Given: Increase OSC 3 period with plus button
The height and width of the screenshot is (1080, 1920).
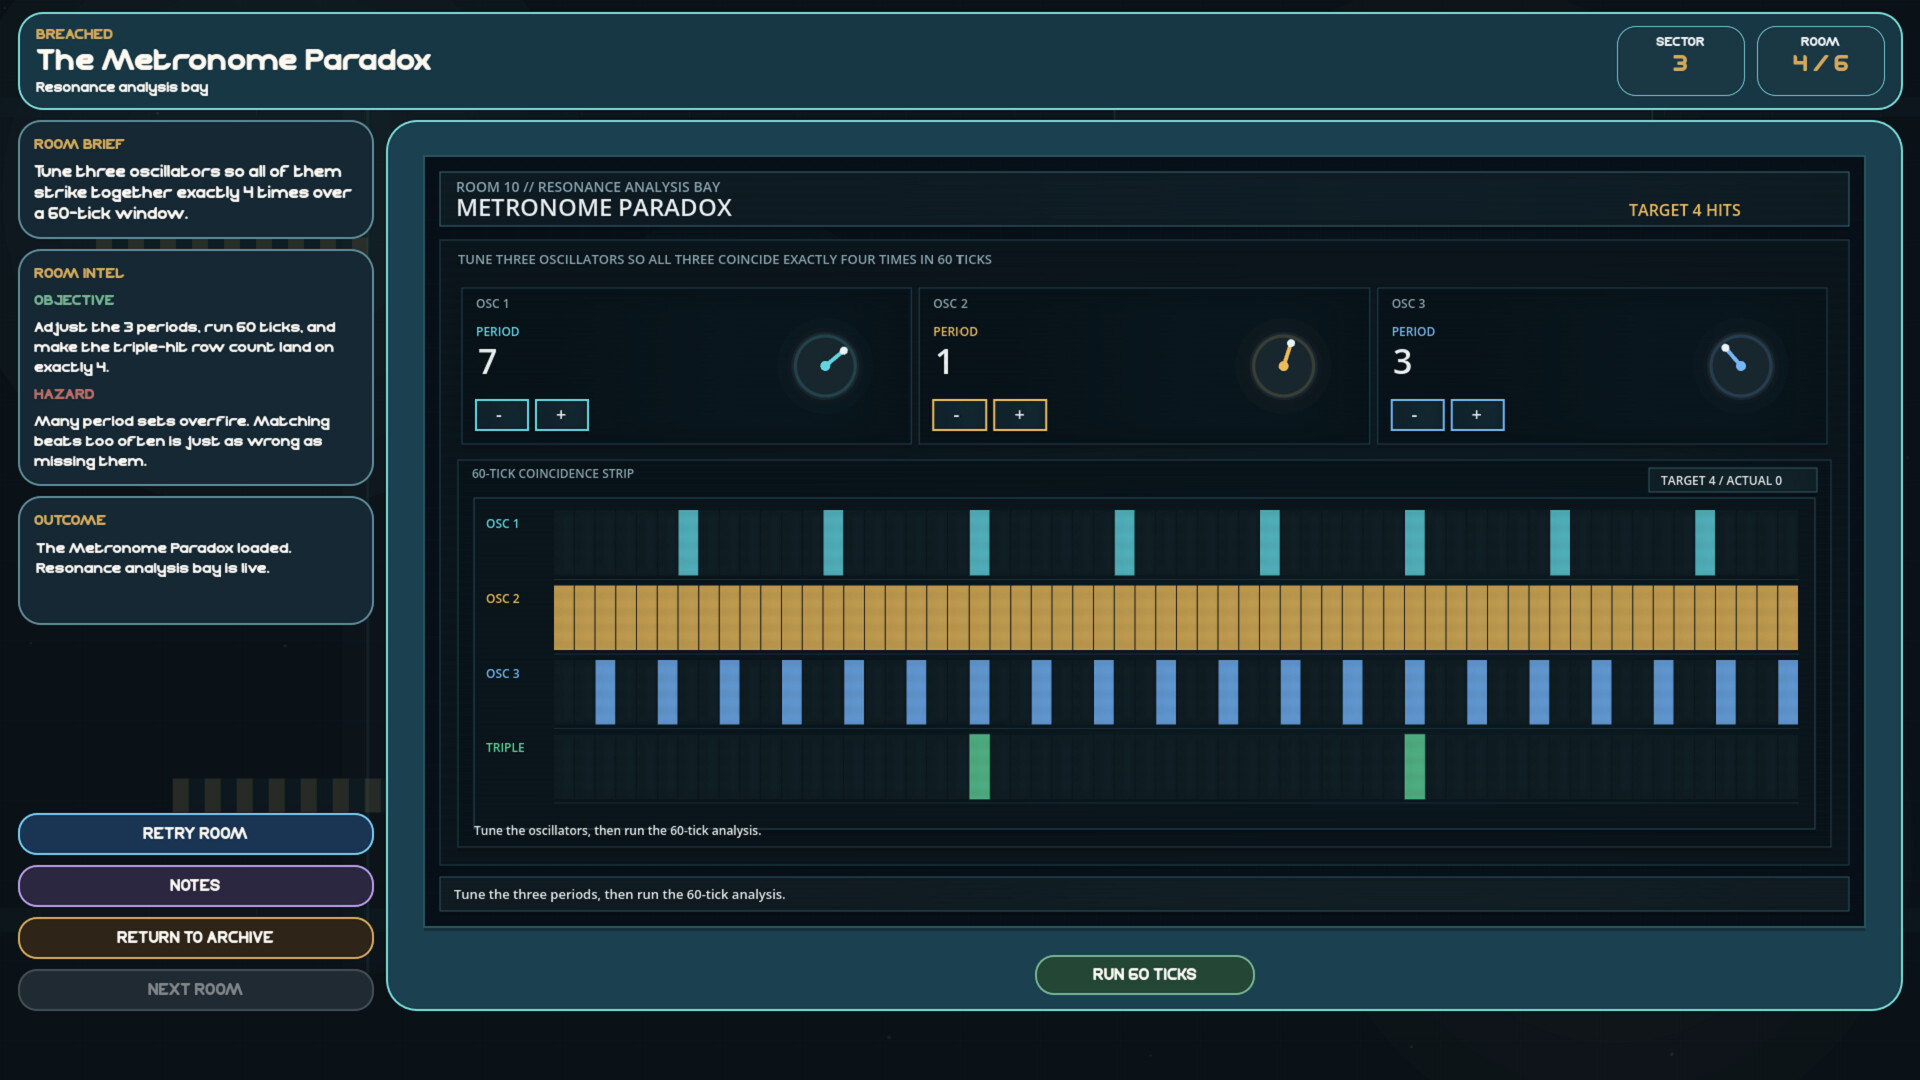Looking at the screenshot, I should 1477,415.
